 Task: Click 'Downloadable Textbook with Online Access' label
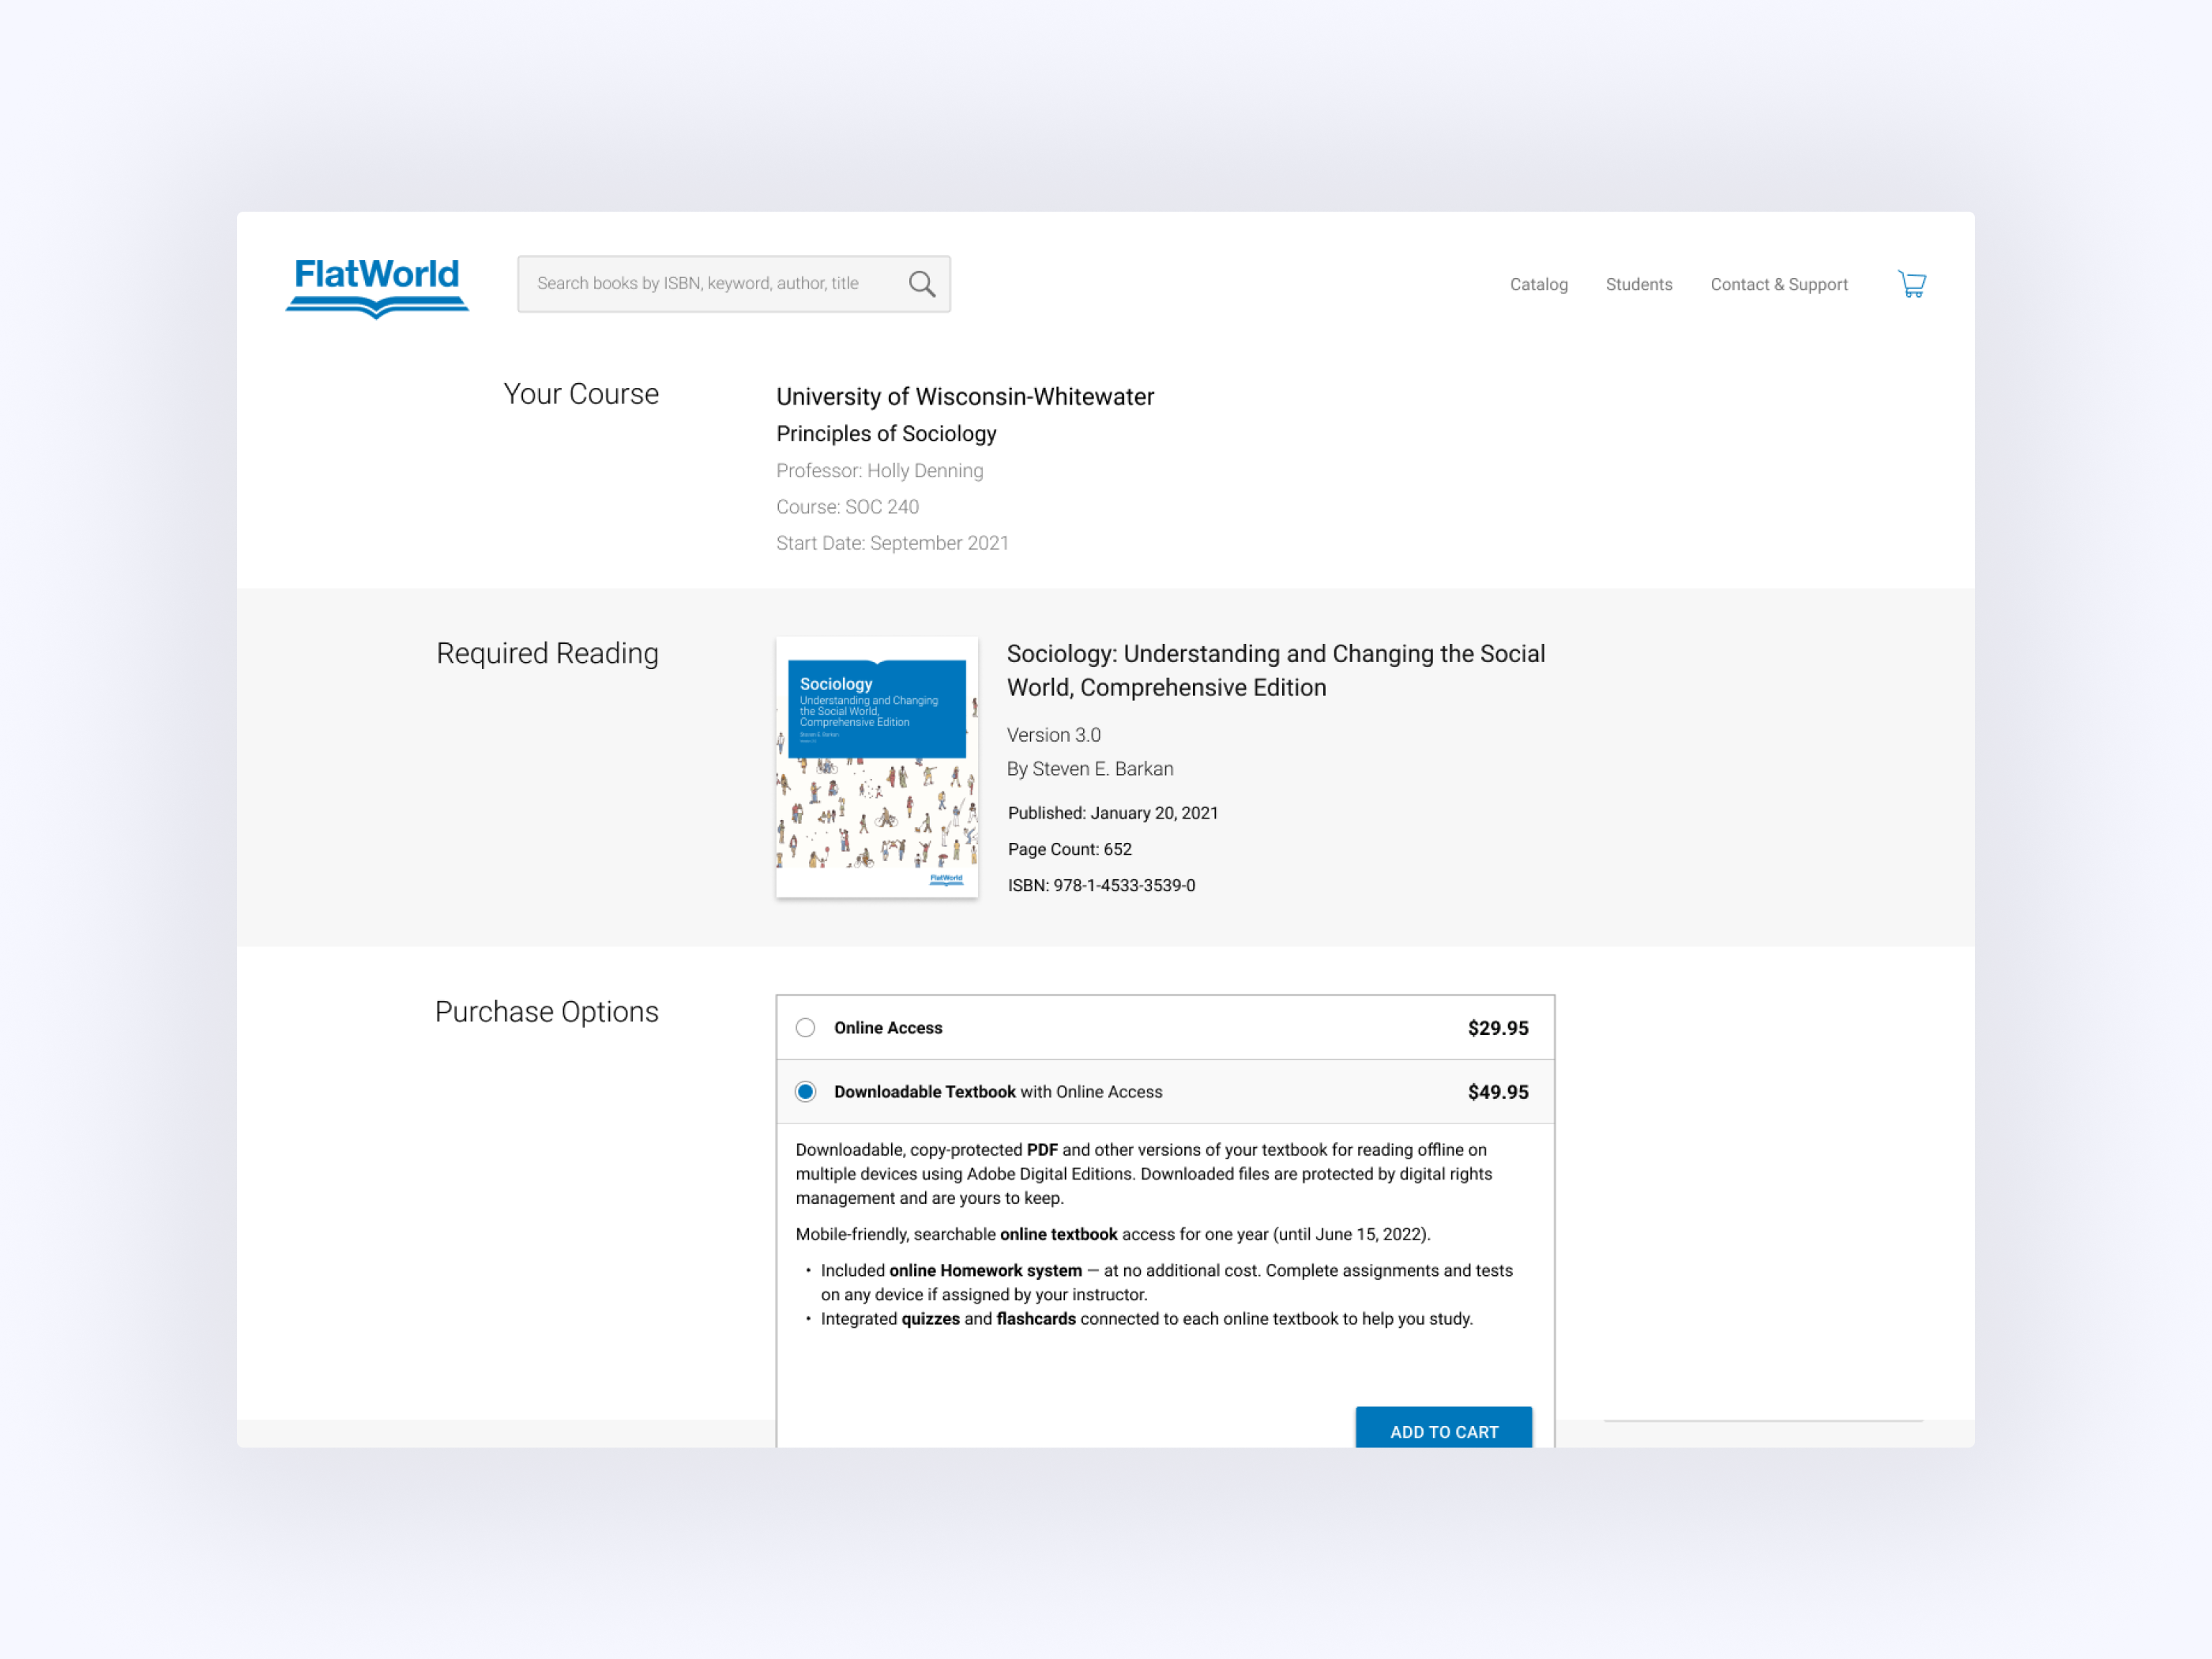coord(998,1092)
